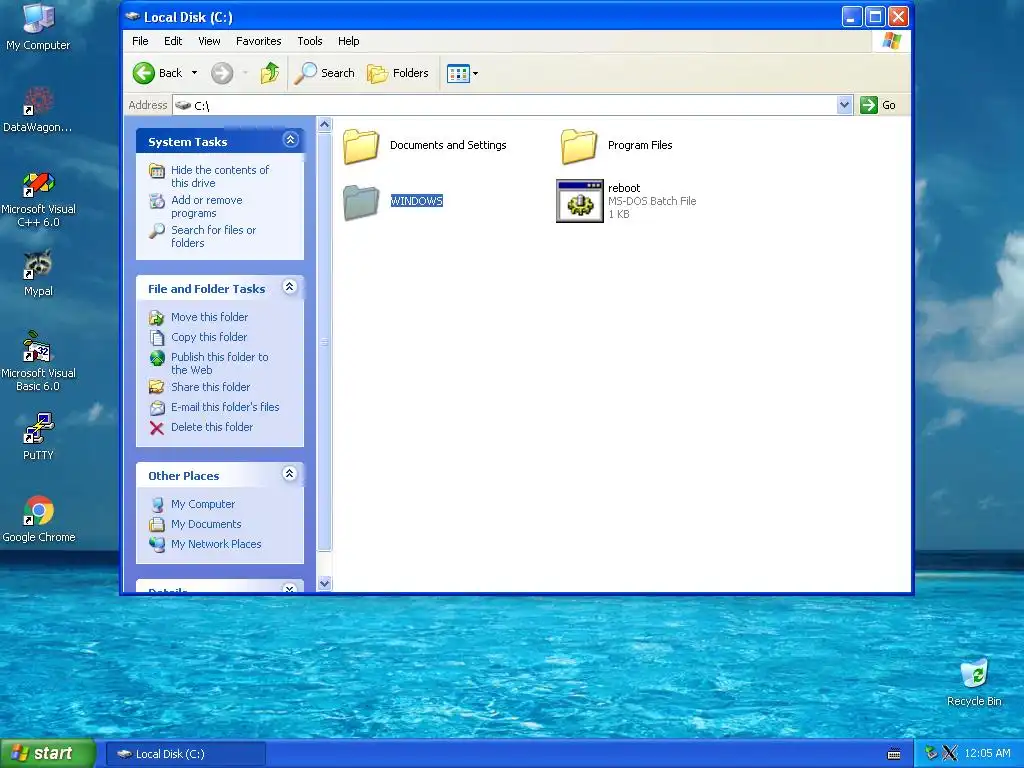Screen dimensions: 1024x768
Task: Open the Favorites menu
Action: 259,41
